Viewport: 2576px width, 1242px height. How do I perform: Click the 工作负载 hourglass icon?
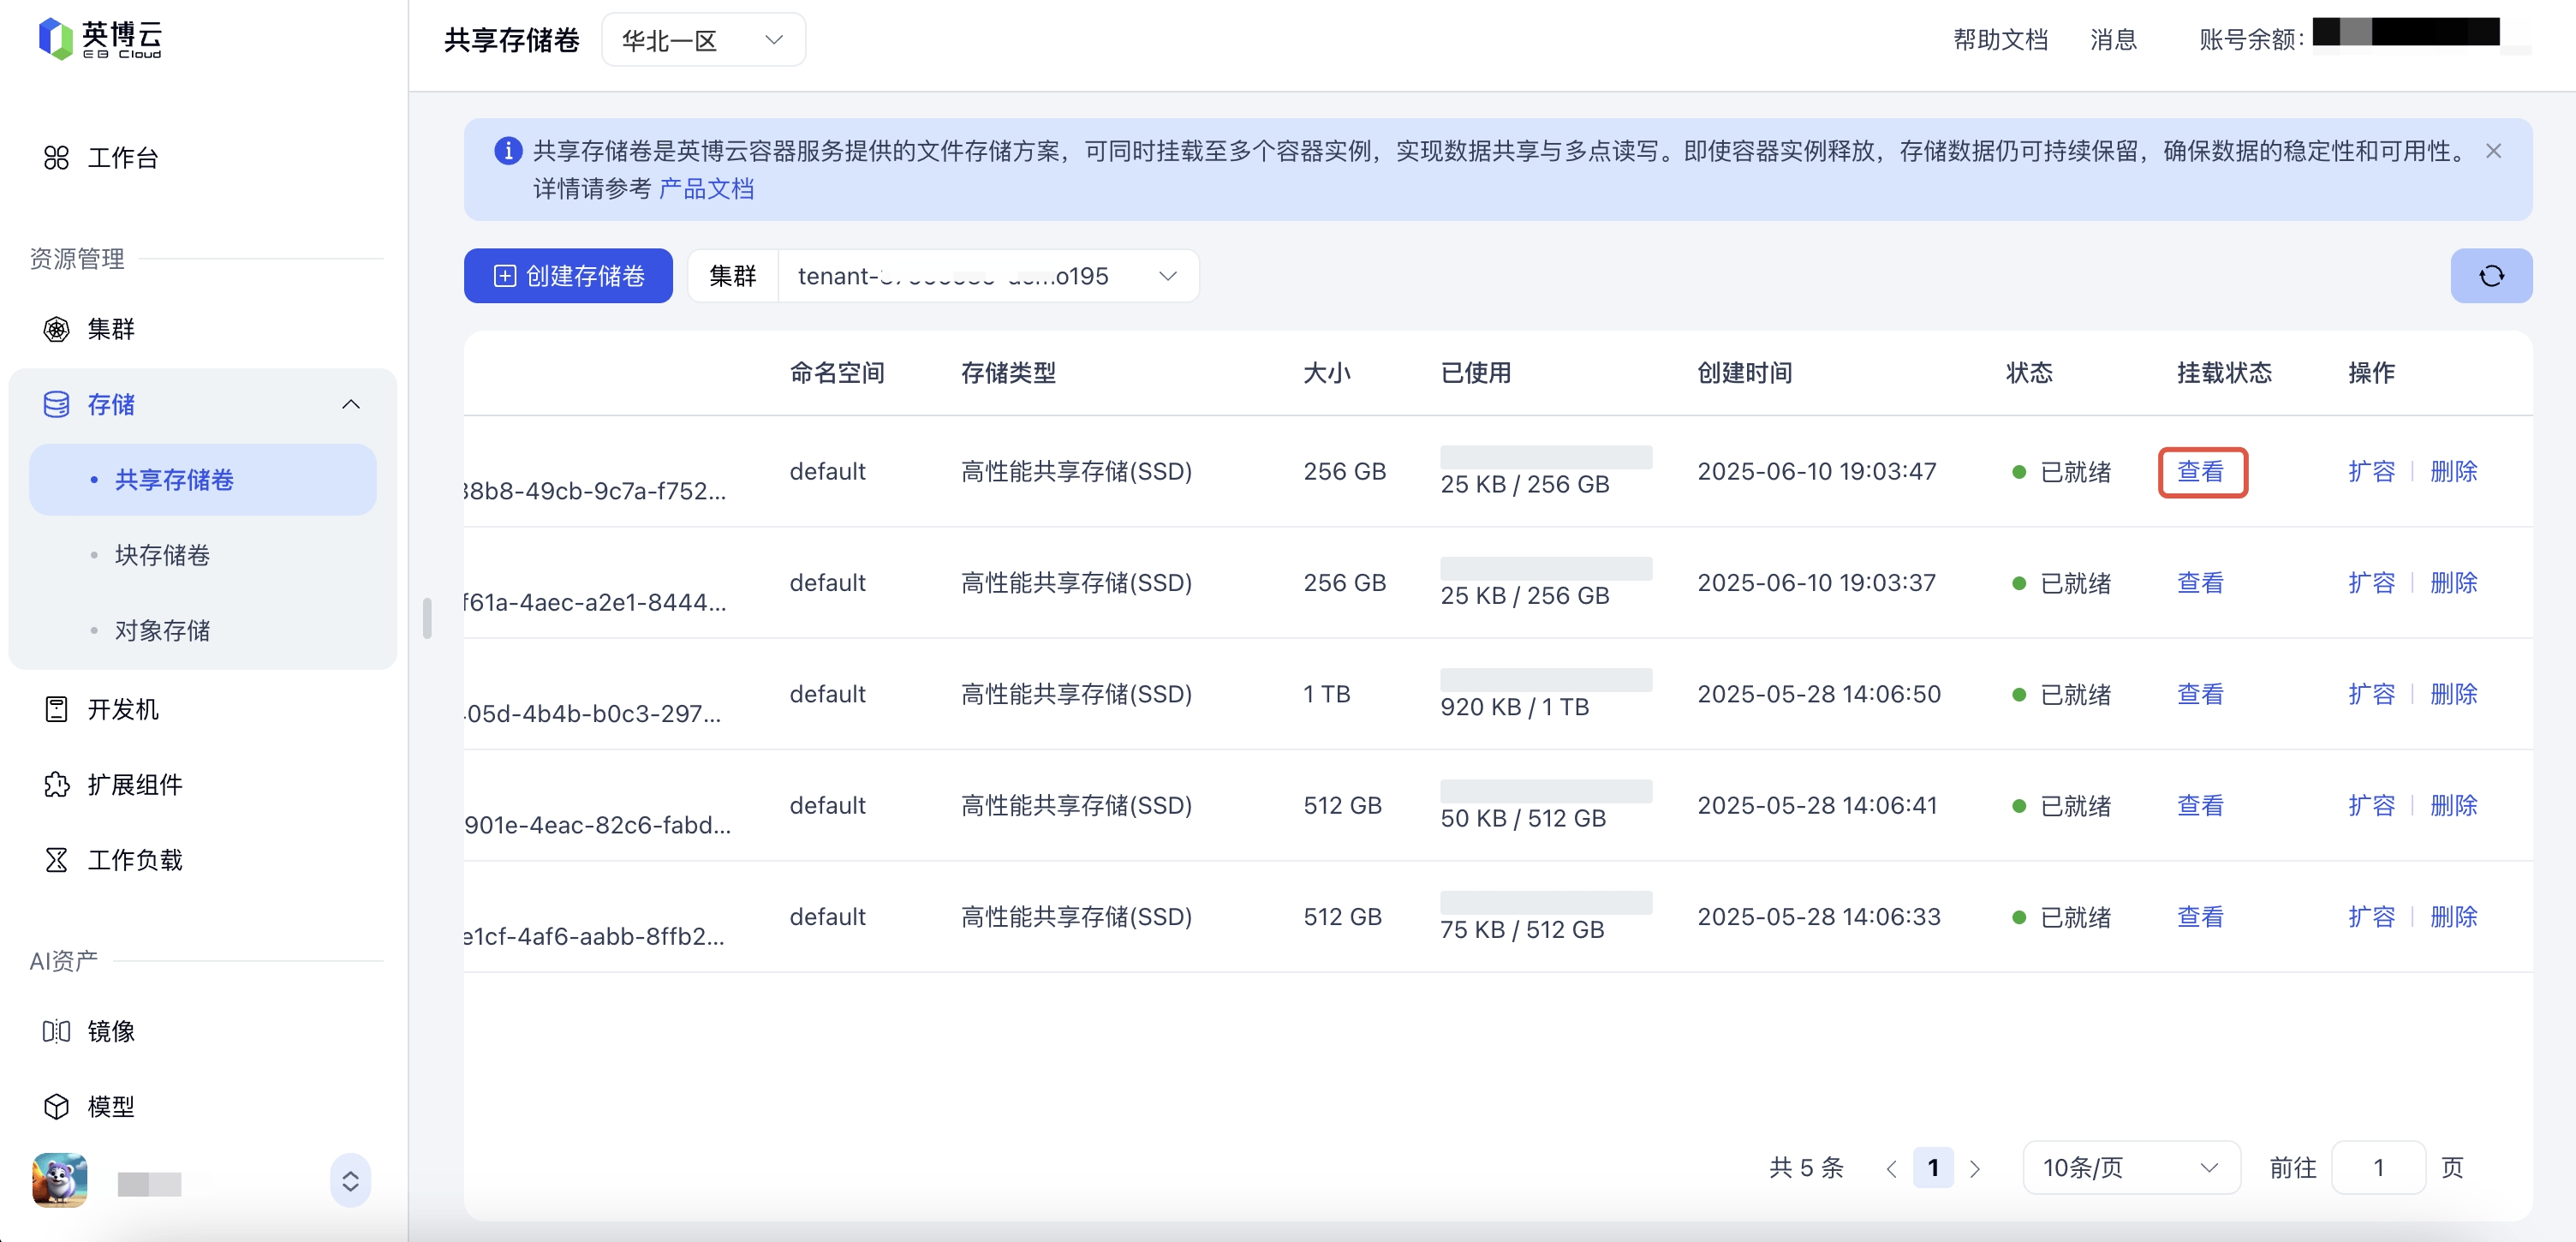click(x=56, y=860)
